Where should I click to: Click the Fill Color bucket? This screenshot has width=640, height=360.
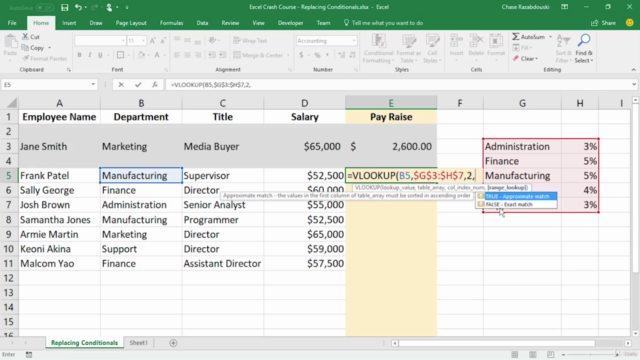tap(141, 55)
